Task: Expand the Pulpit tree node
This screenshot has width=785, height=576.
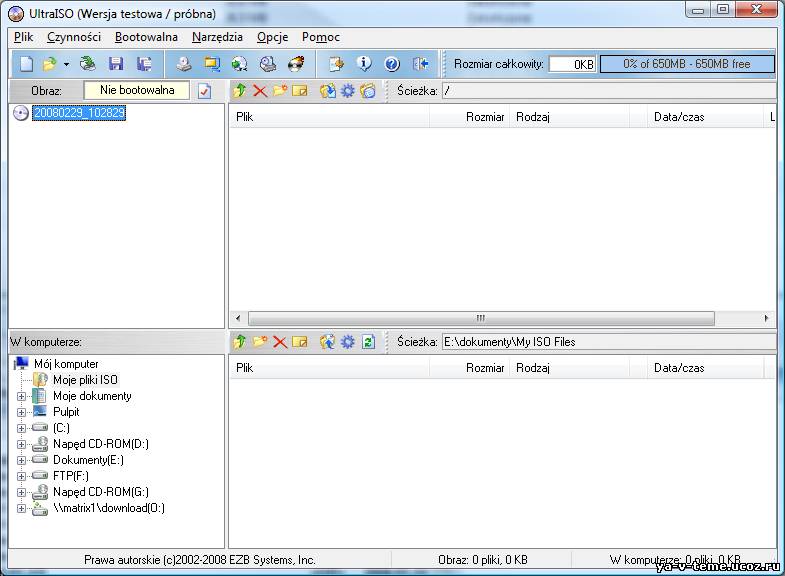Action: point(21,412)
